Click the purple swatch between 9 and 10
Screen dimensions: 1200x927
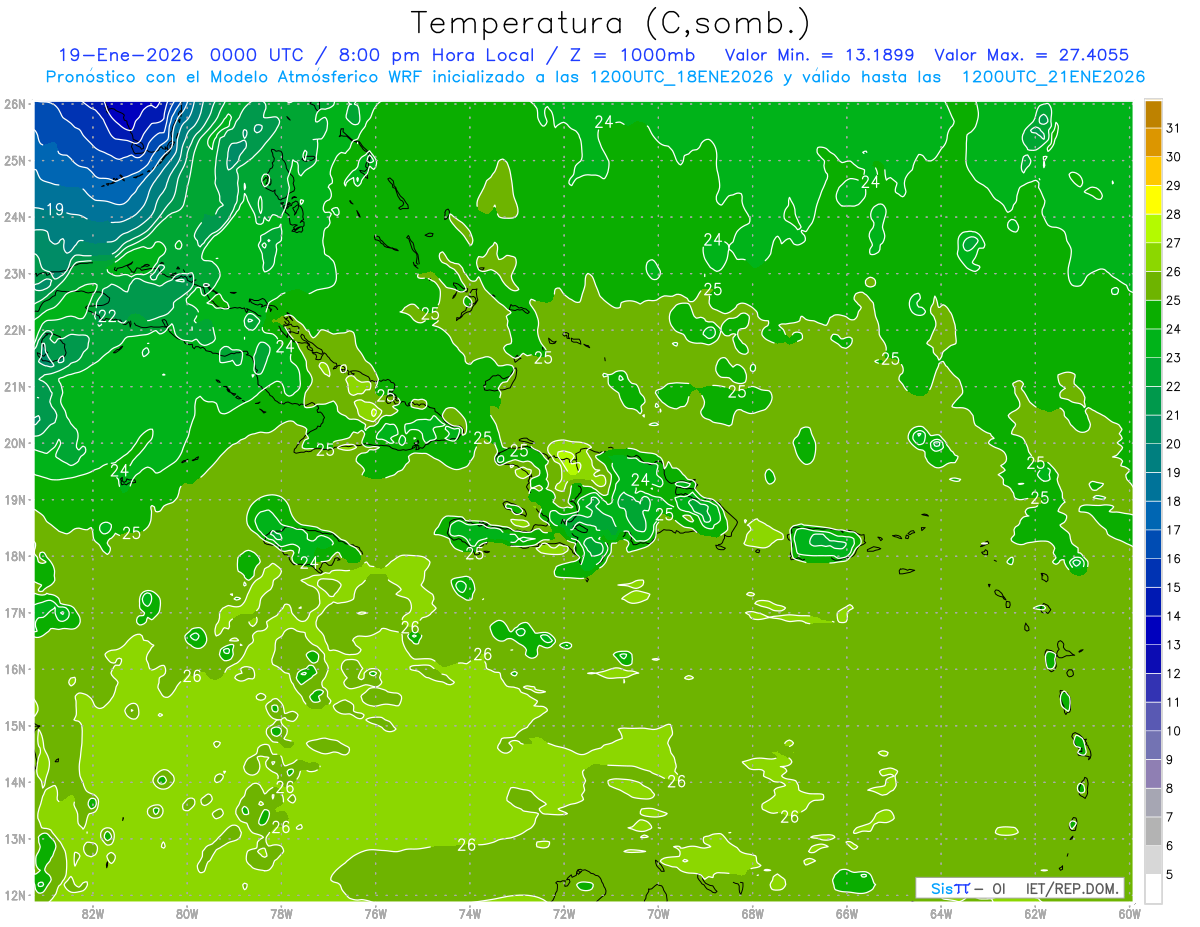tap(1153, 744)
